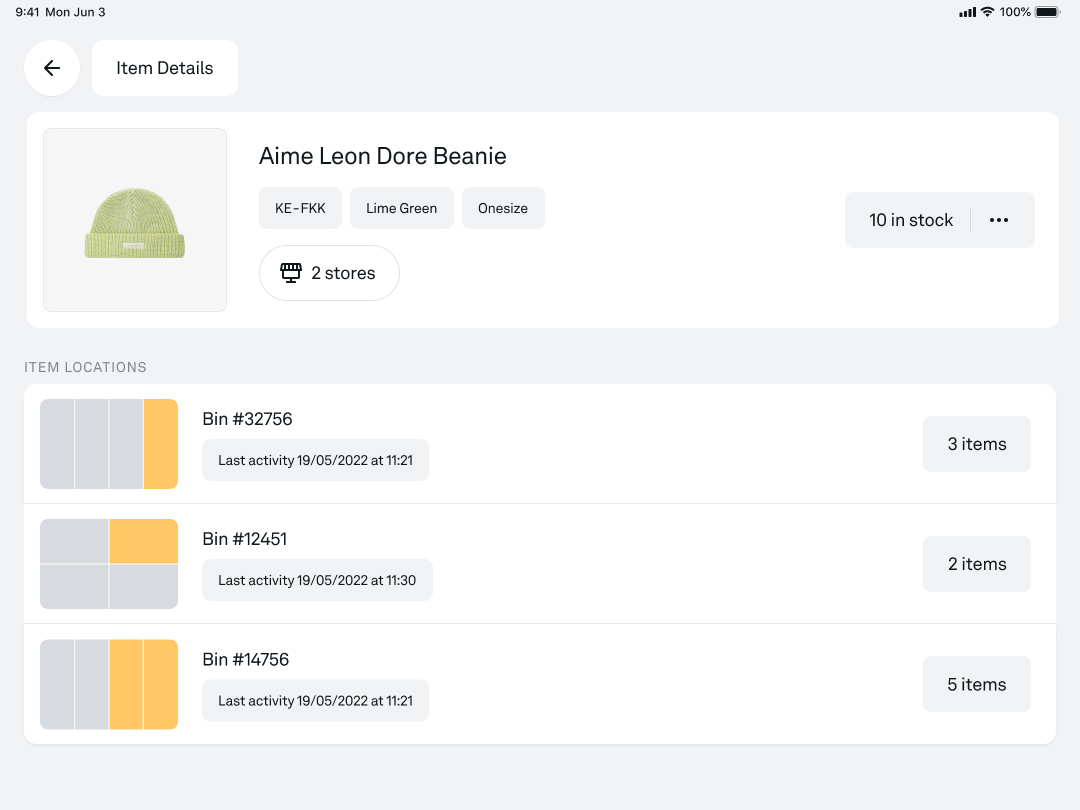Tap the Wi-Fi icon in status bar
1080x810 pixels.
987,12
